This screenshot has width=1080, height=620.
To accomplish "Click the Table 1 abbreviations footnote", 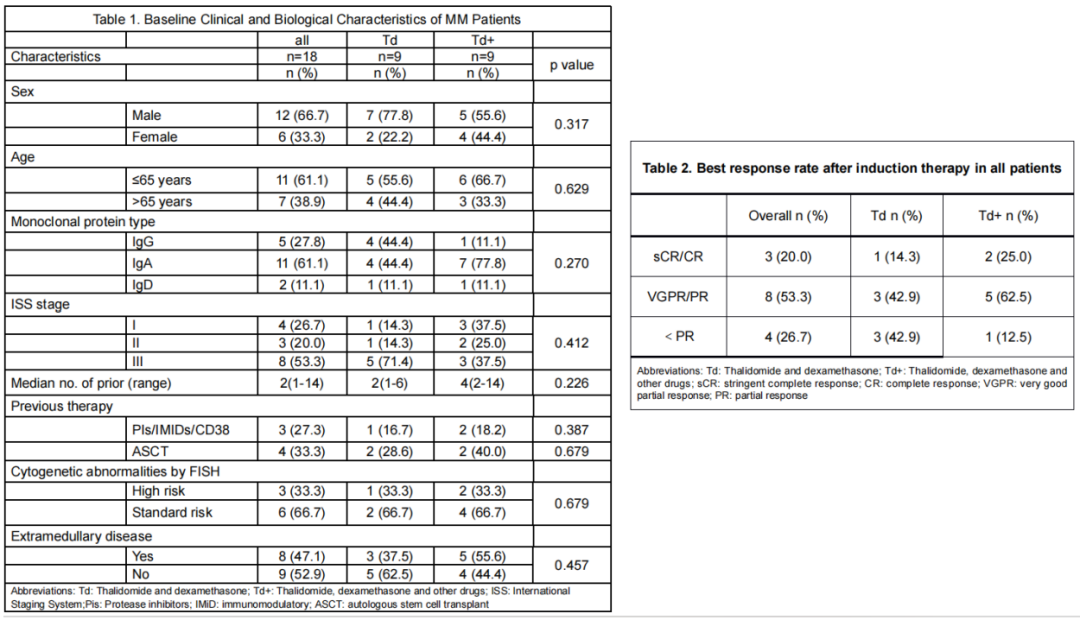I will [x=290, y=597].
